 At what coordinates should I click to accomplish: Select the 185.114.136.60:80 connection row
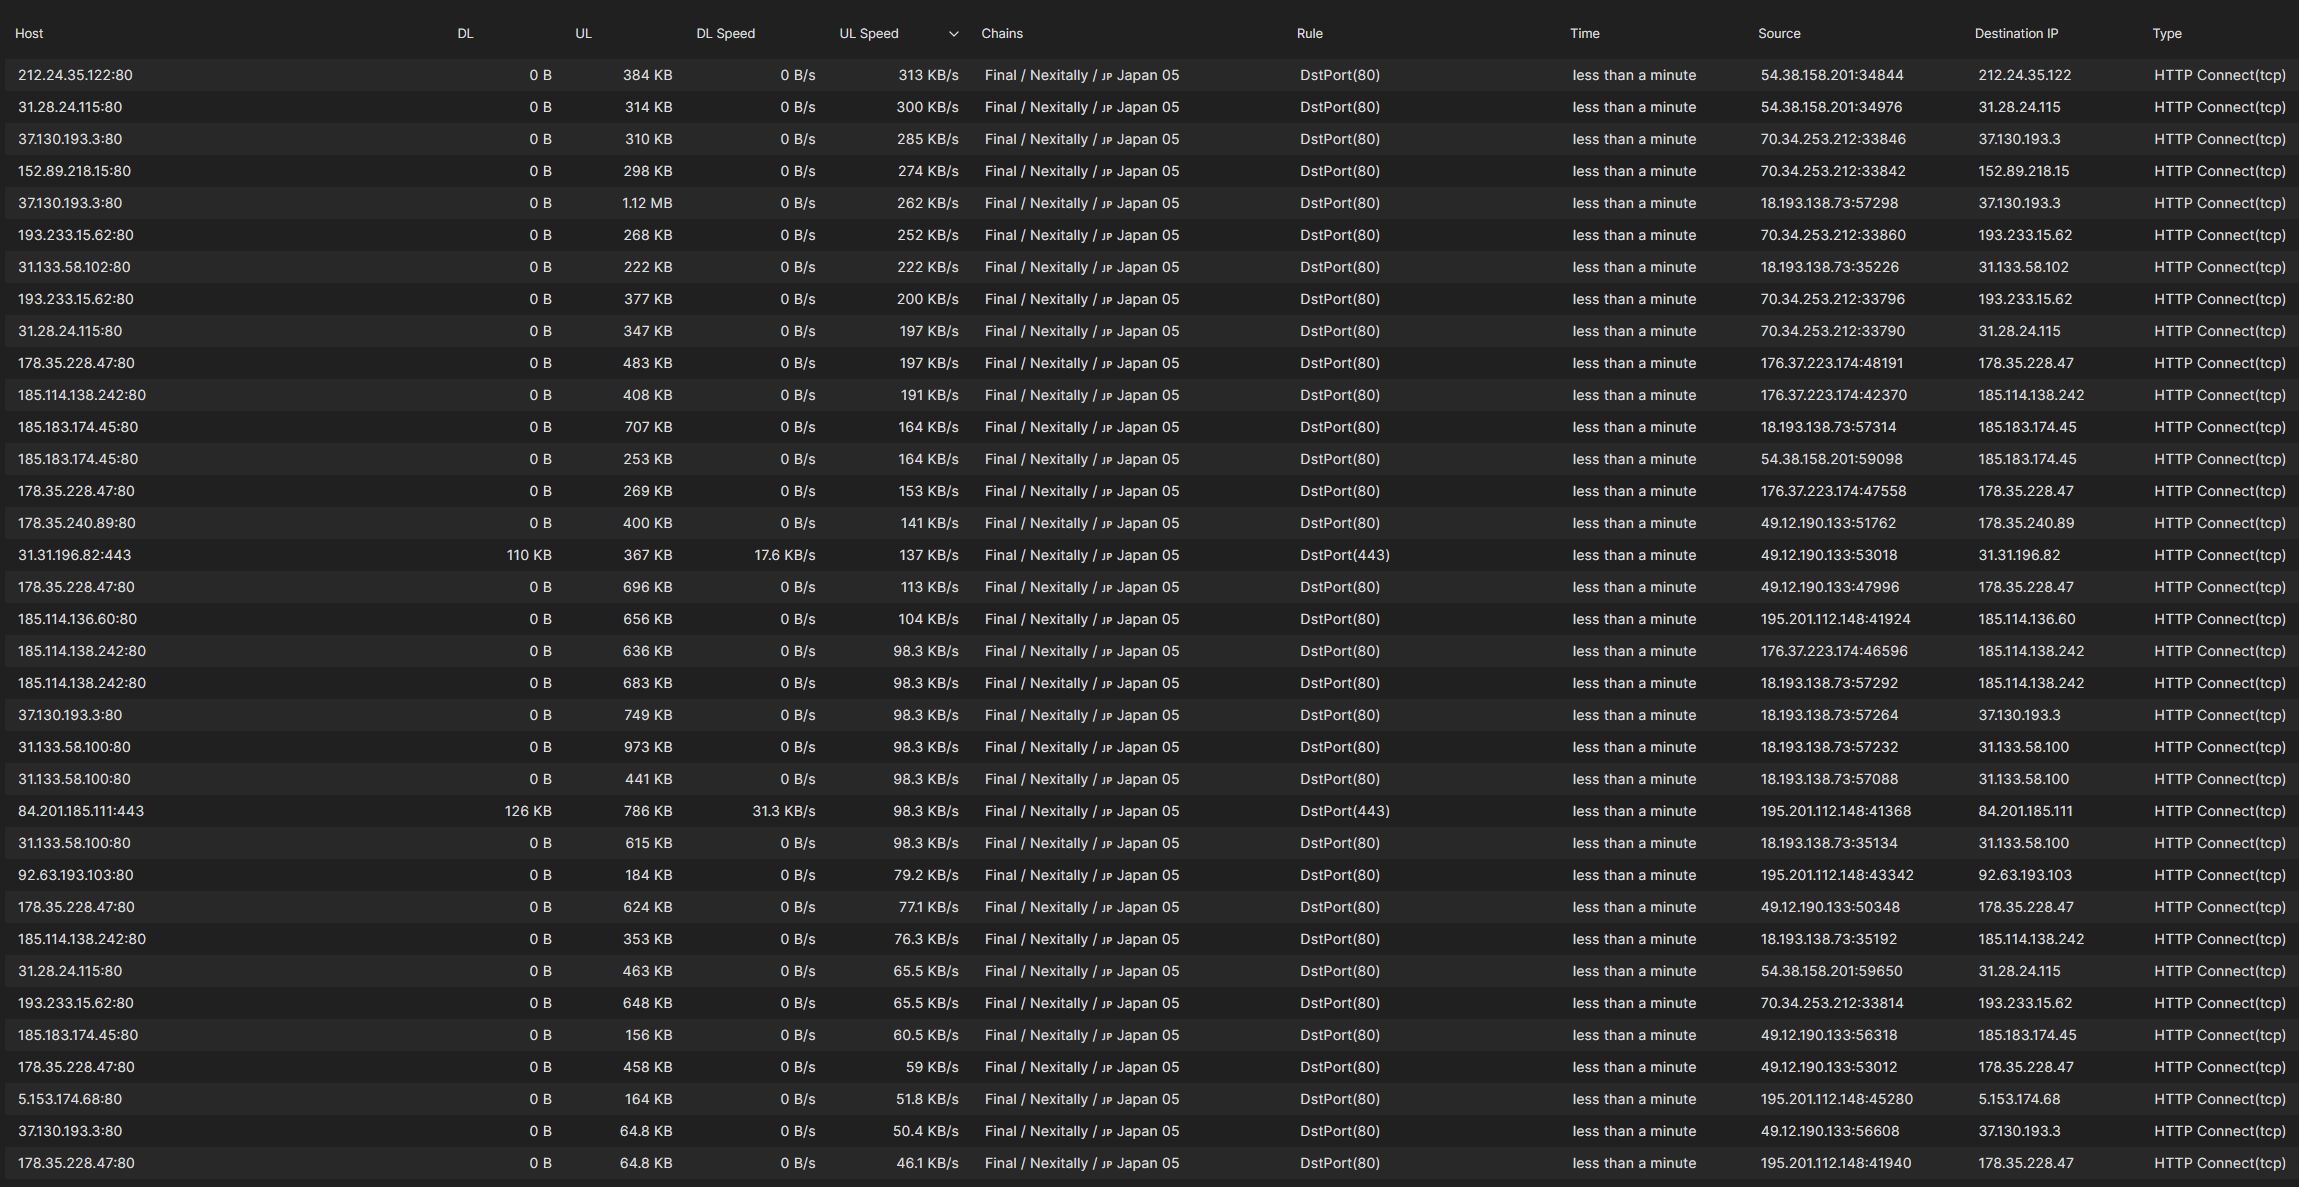tap(78, 619)
